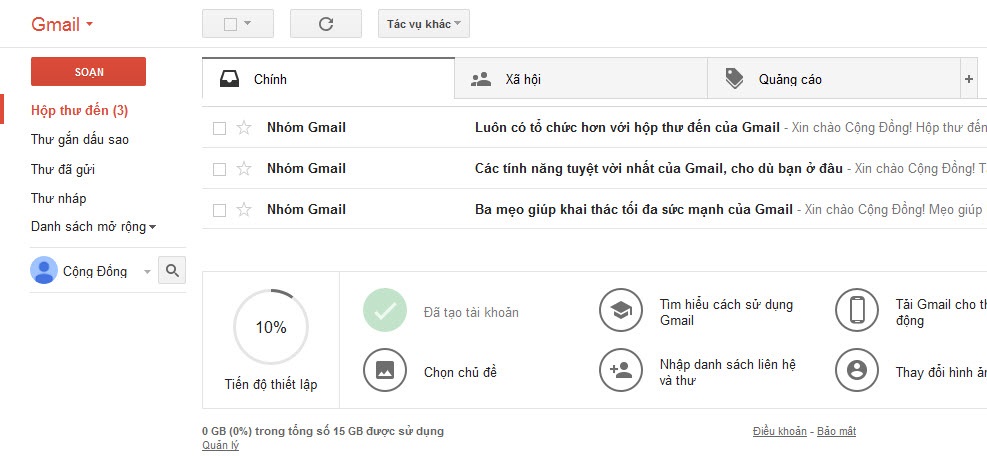Open email 'Luôn có tổ chức hơn với hộp thư đến'
Image resolution: width=987 pixels, height=456 pixels.
click(627, 128)
